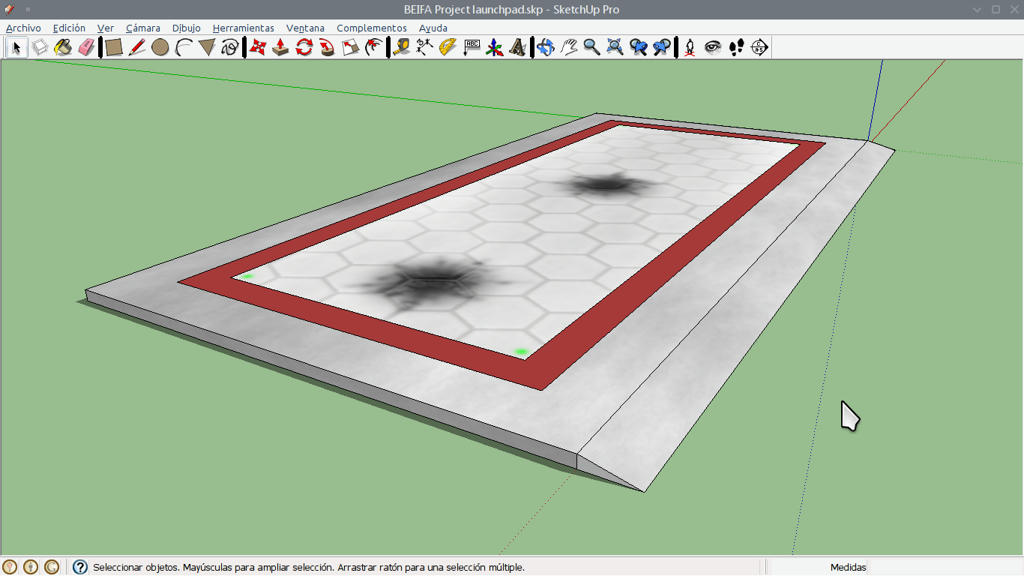The image size is (1024, 576).
Task: Open the Herramientas menu
Action: tap(244, 28)
